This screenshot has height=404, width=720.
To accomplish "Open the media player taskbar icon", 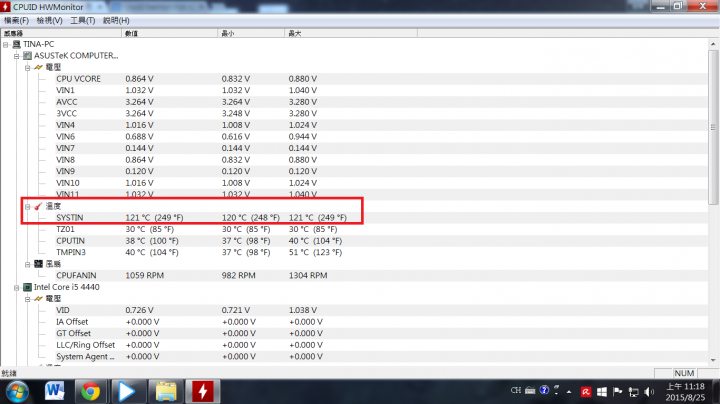I will (x=126, y=392).
